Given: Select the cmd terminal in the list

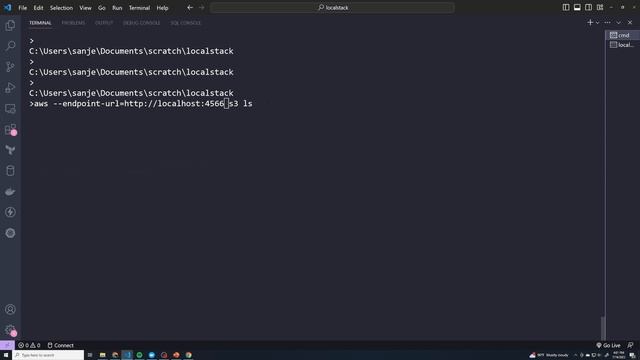Looking at the screenshot, I should (622, 35).
